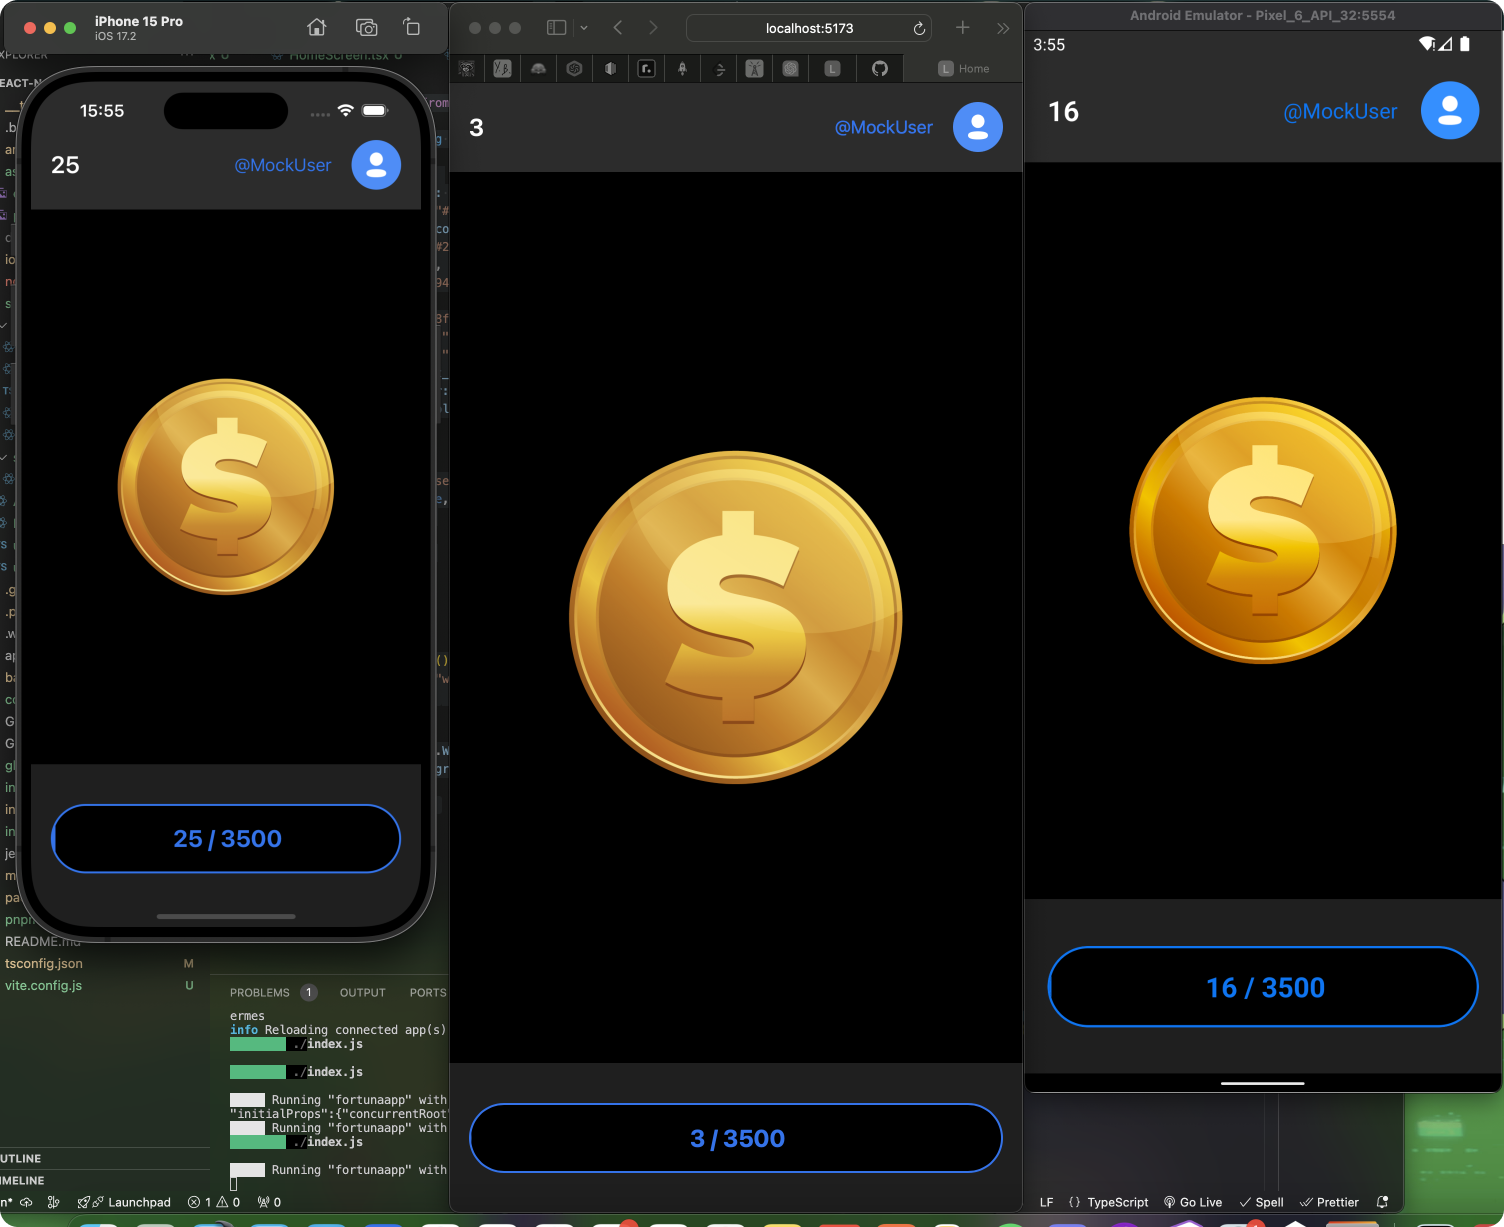Open the ChatGPT favorite in Safari bar
Viewport: 1504px width, 1227px height.
click(791, 68)
